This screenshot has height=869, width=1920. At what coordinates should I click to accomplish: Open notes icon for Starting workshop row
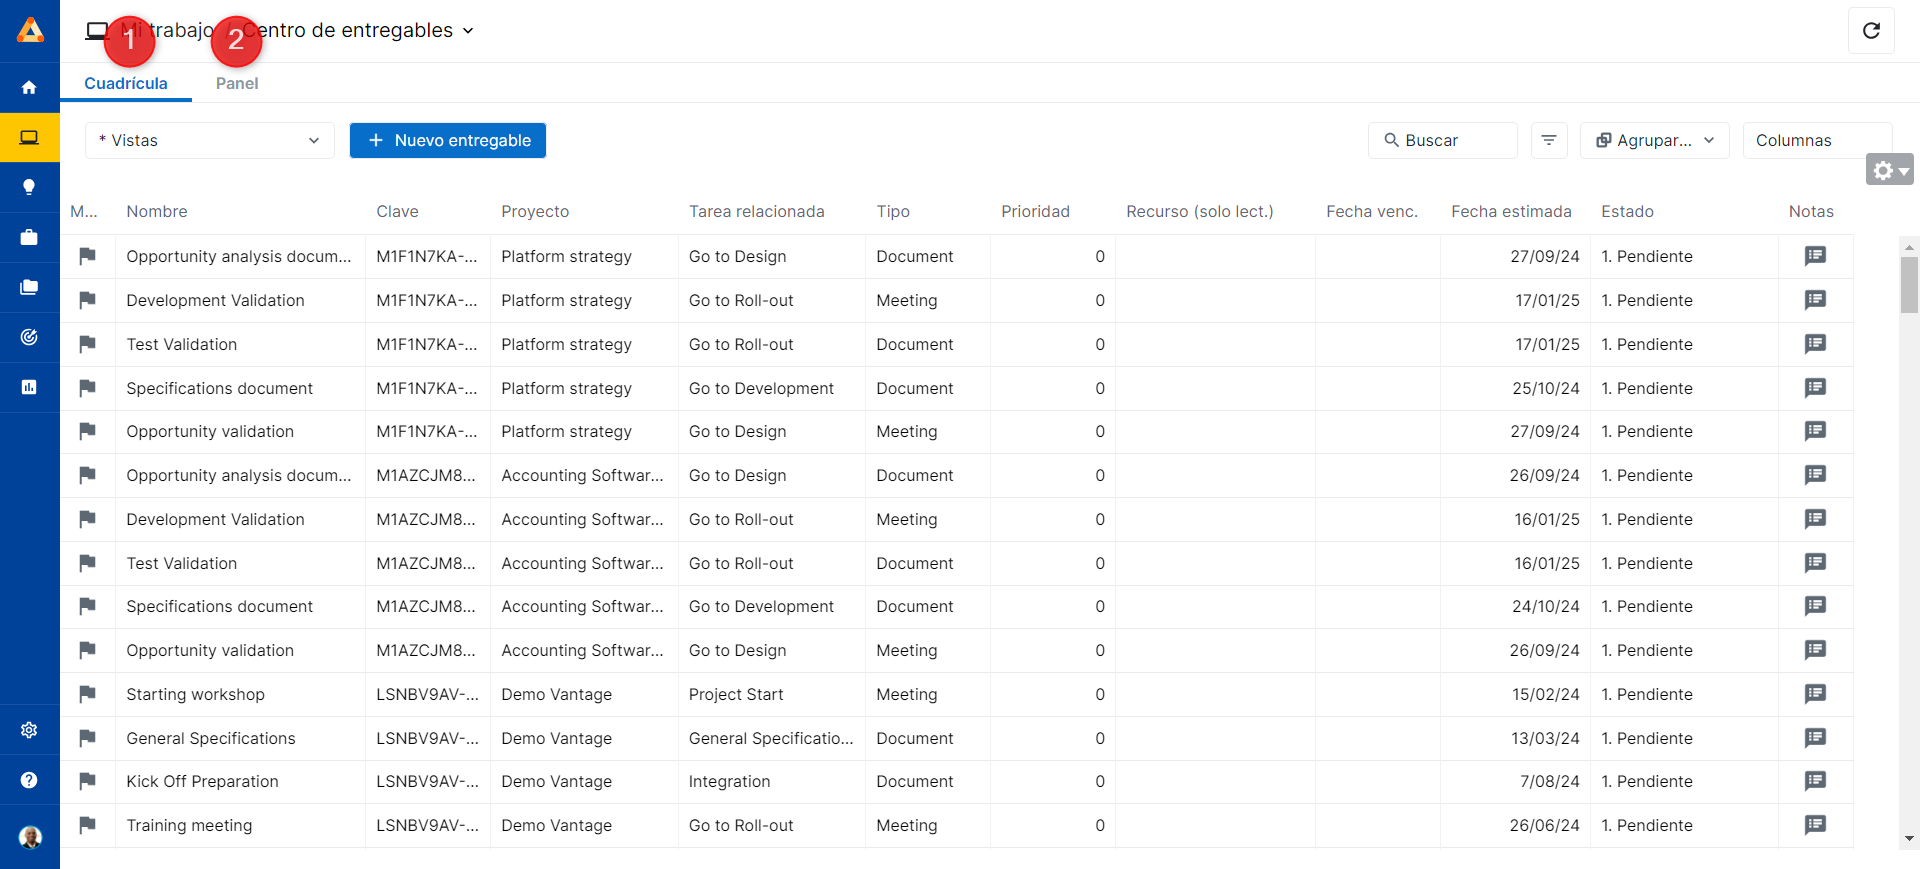coord(1814,694)
